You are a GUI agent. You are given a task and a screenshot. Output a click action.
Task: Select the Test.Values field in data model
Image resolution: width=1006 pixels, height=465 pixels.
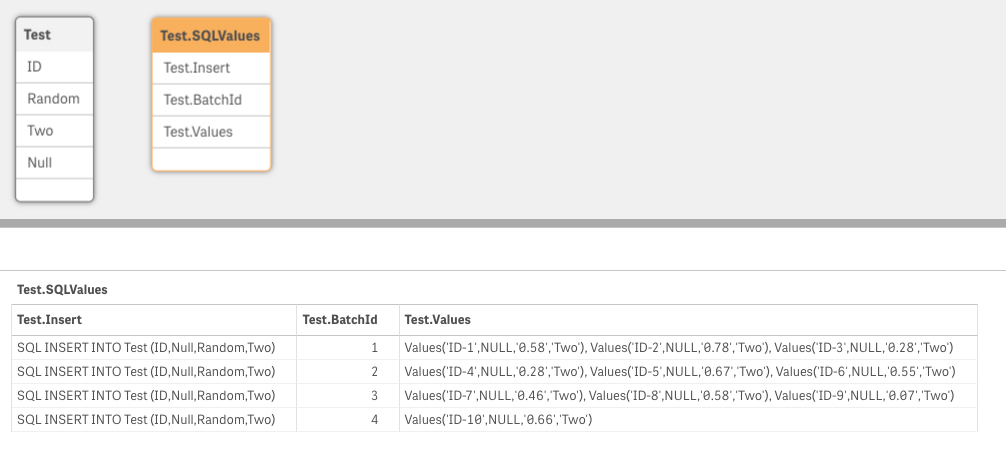point(211,132)
